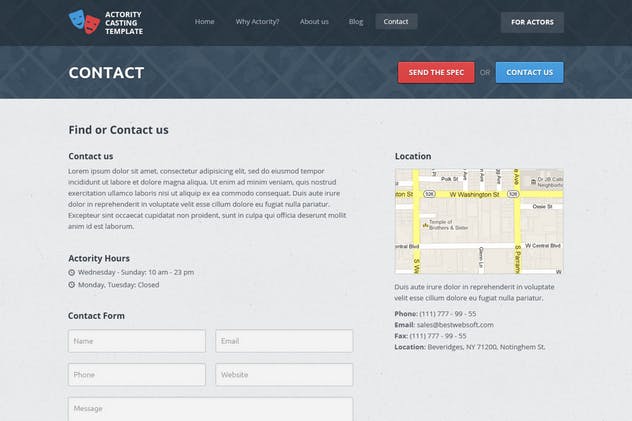Click the Monday, Tuesday: Closed text
Viewport: 632px width, 421px height.
coord(118,285)
